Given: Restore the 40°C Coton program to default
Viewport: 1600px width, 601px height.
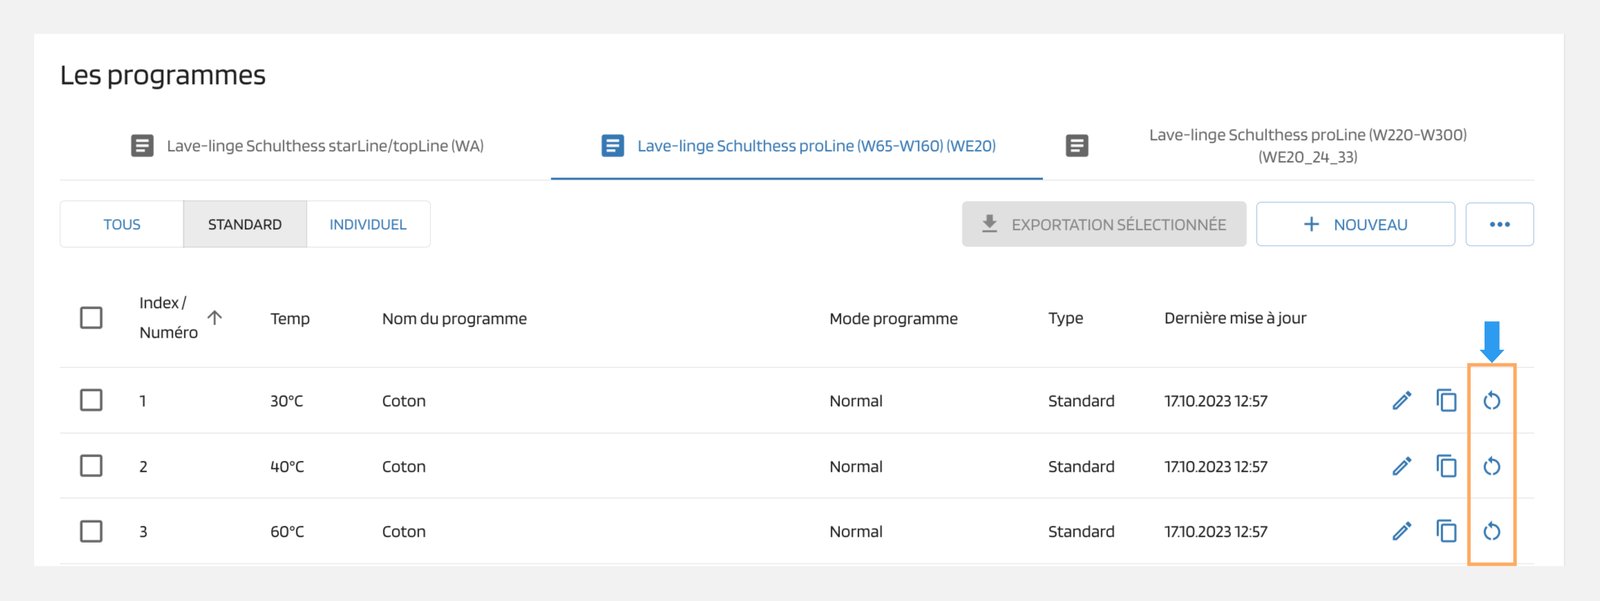Looking at the screenshot, I should click(1491, 466).
